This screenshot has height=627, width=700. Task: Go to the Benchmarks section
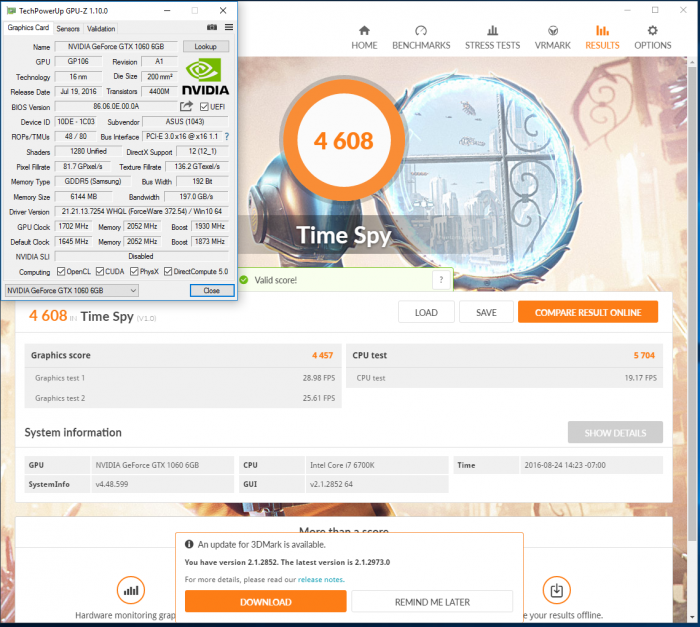(x=421, y=38)
